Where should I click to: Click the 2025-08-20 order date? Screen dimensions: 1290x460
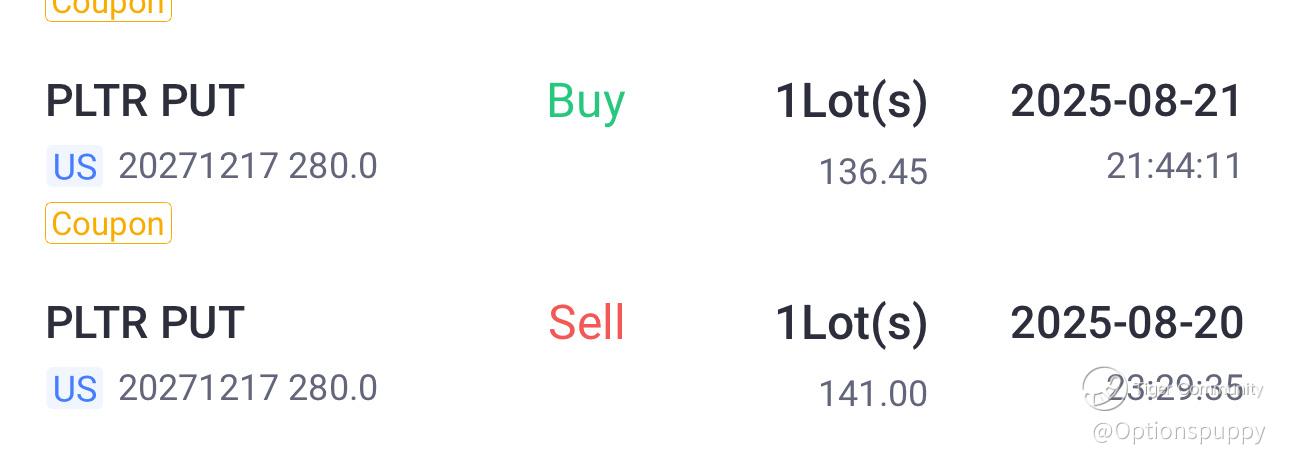pyautogui.click(x=1126, y=323)
